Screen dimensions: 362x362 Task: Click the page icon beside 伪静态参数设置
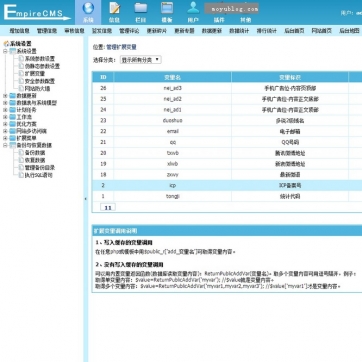(x=21, y=66)
